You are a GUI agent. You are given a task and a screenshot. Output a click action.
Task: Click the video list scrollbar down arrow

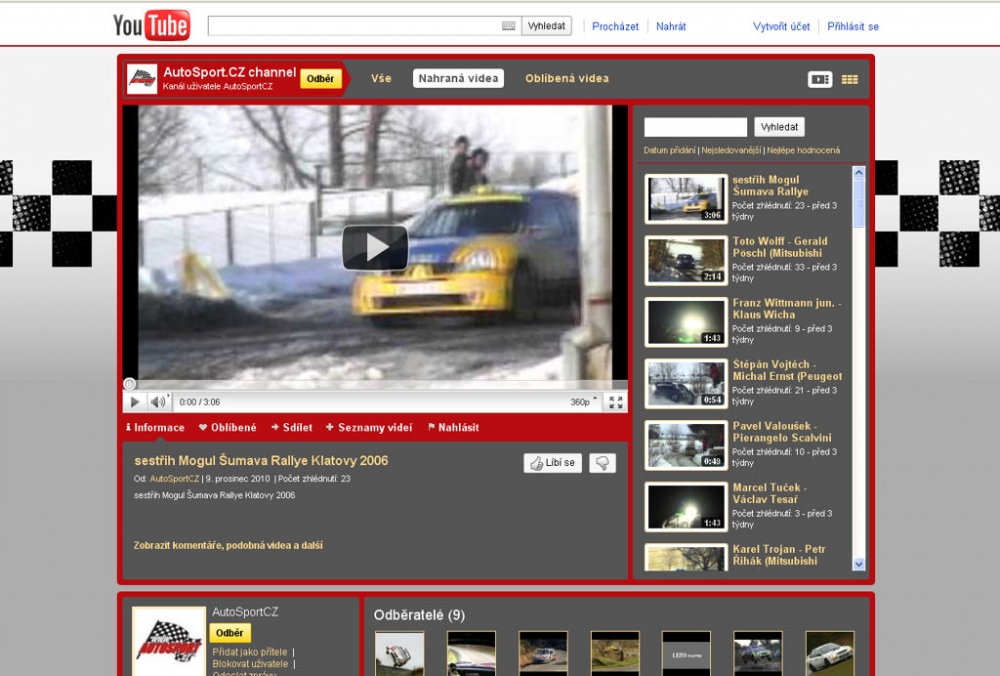[x=858, y=564]
